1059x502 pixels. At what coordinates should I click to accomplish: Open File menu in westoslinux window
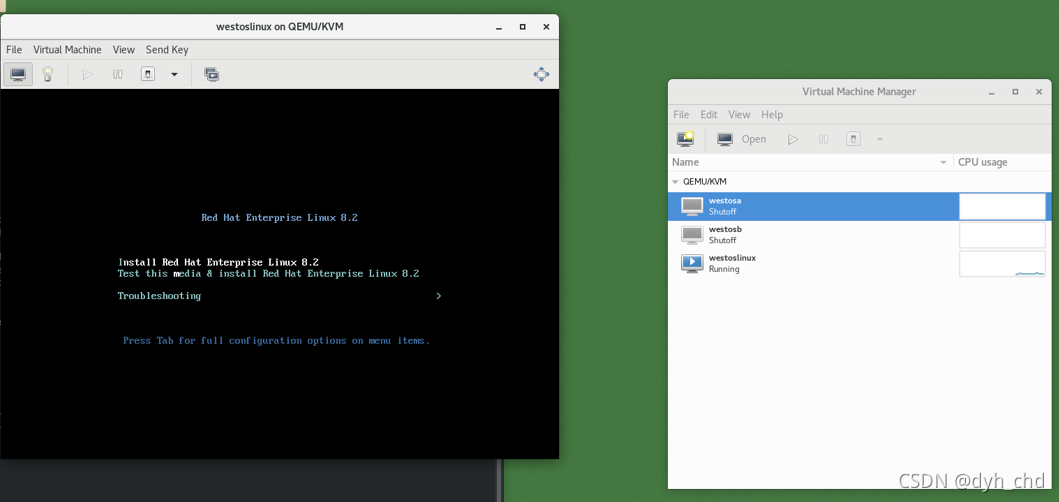[x=14, y=49]
